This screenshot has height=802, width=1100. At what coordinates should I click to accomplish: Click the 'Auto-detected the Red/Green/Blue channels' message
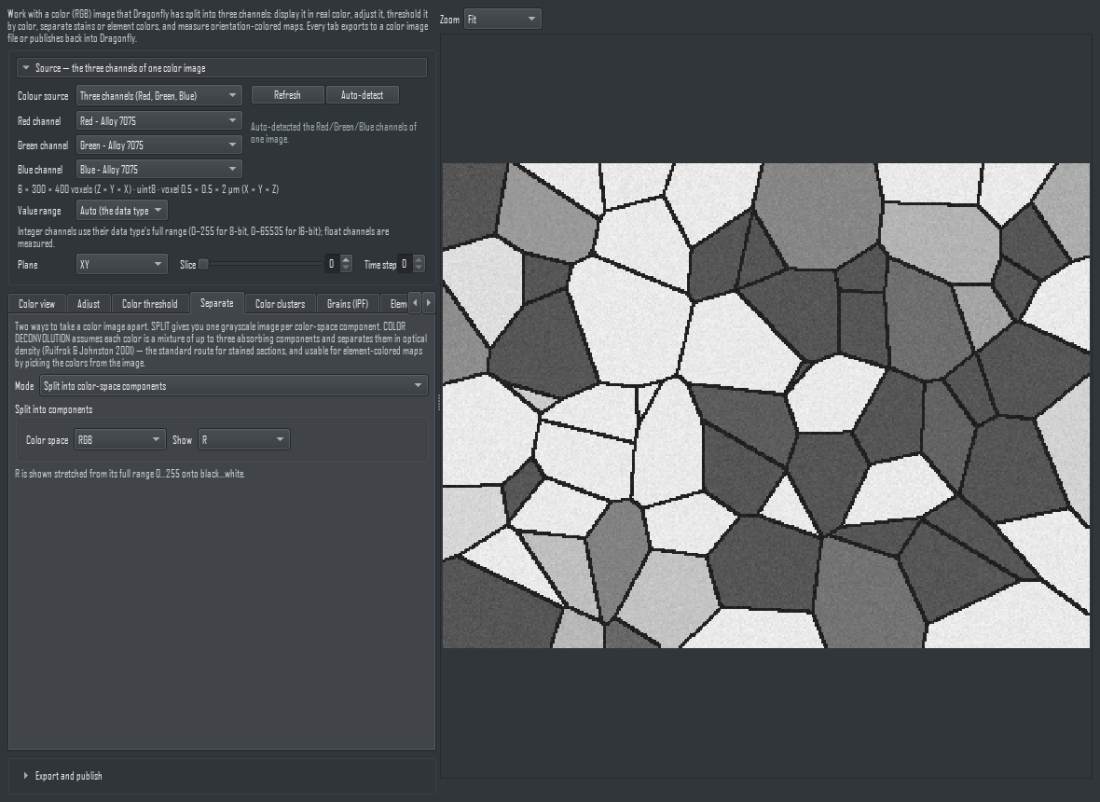click(x=333, y=133)
